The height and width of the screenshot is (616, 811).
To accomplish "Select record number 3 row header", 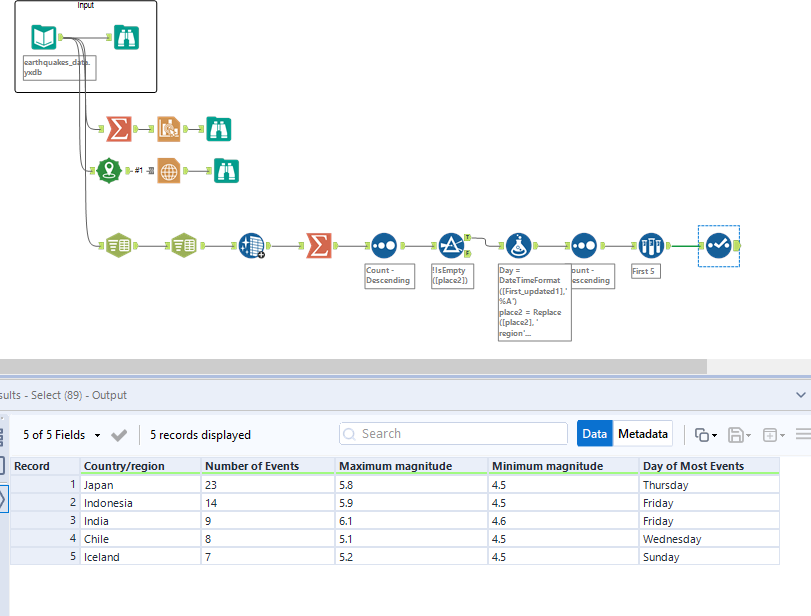I will [45, 521].
